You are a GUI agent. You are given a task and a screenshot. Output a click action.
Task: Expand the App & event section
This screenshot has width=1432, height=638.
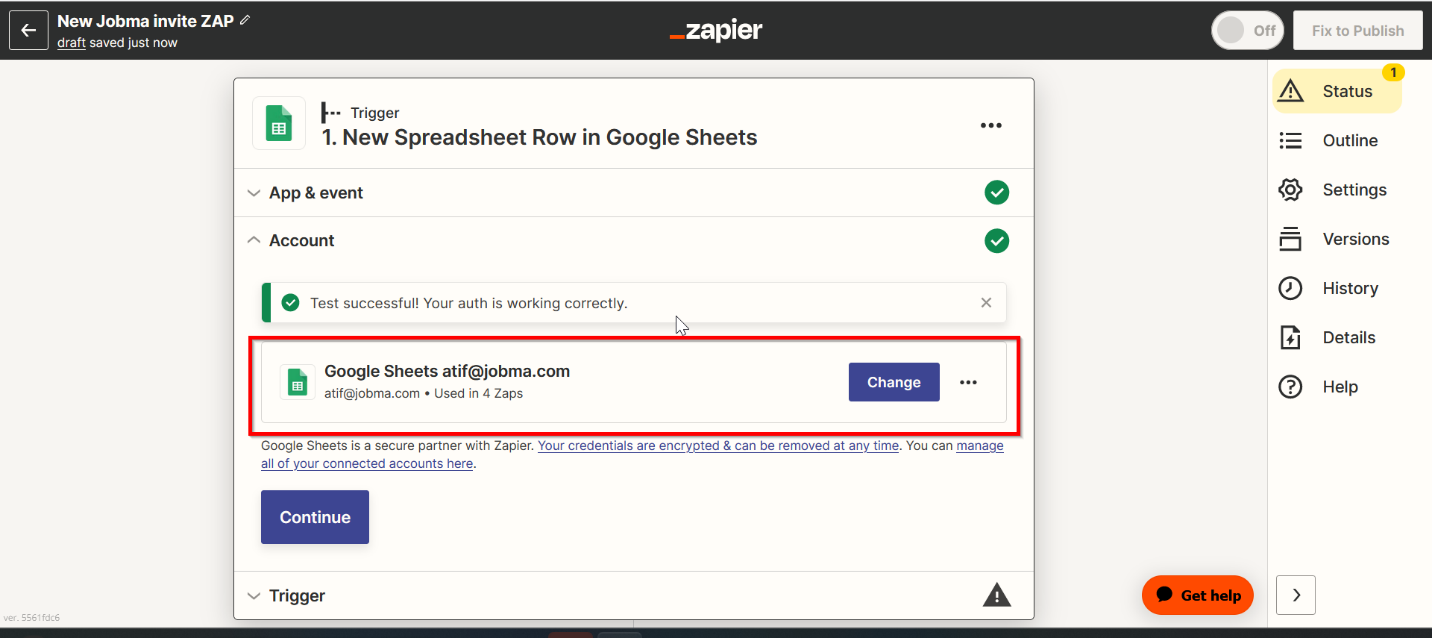[634, 193]
